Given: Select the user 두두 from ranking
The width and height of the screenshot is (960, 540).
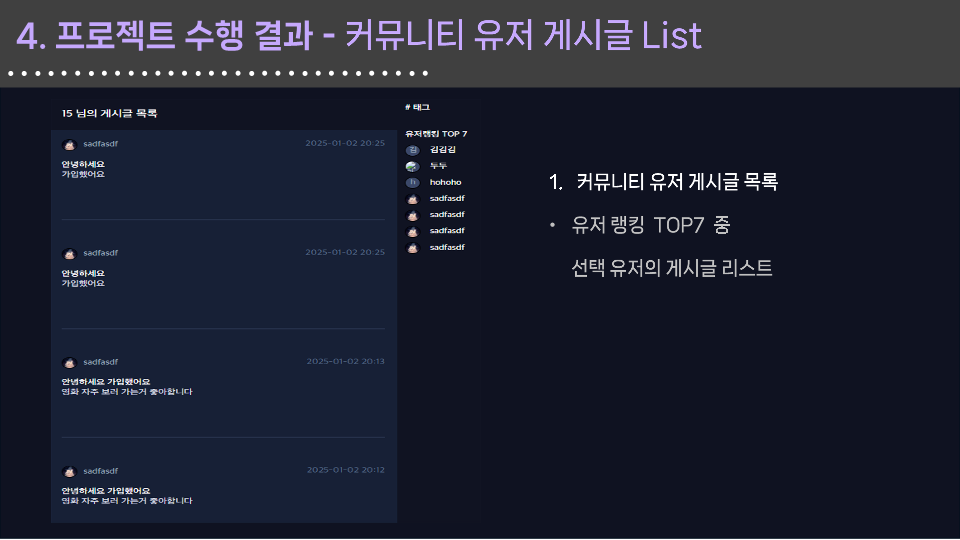Looking at the screenshot, I should coord(438,166).
